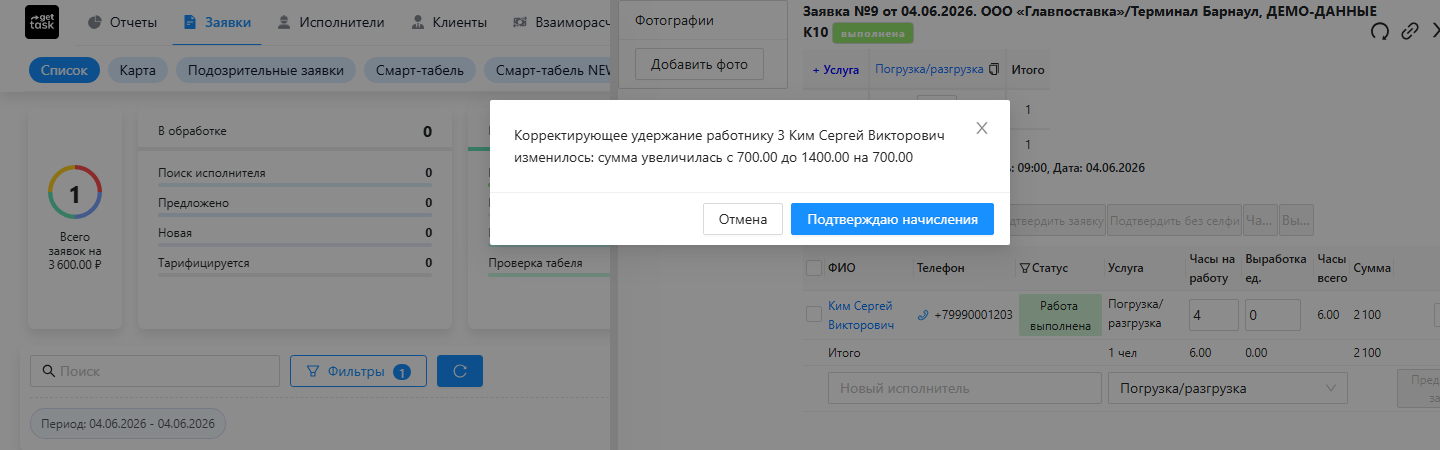Click the Поиск search field
Viewport: 1440px width, 450px height.
pos(155,371)
